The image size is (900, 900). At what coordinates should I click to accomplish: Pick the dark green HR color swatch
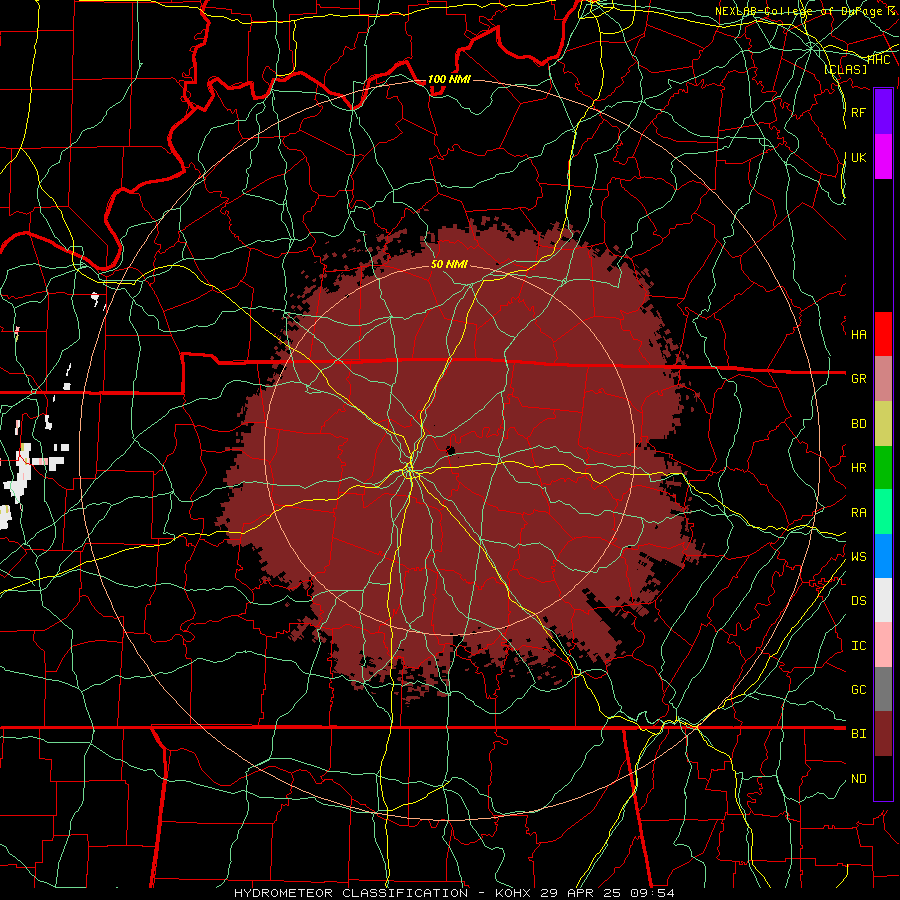883,468
